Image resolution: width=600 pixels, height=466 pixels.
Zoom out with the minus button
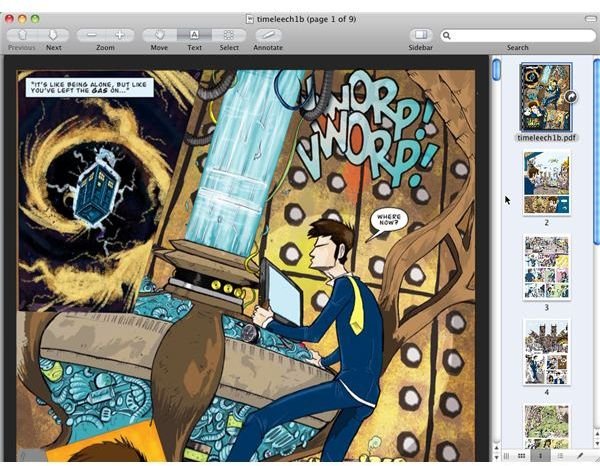click(x=91, y=35)
